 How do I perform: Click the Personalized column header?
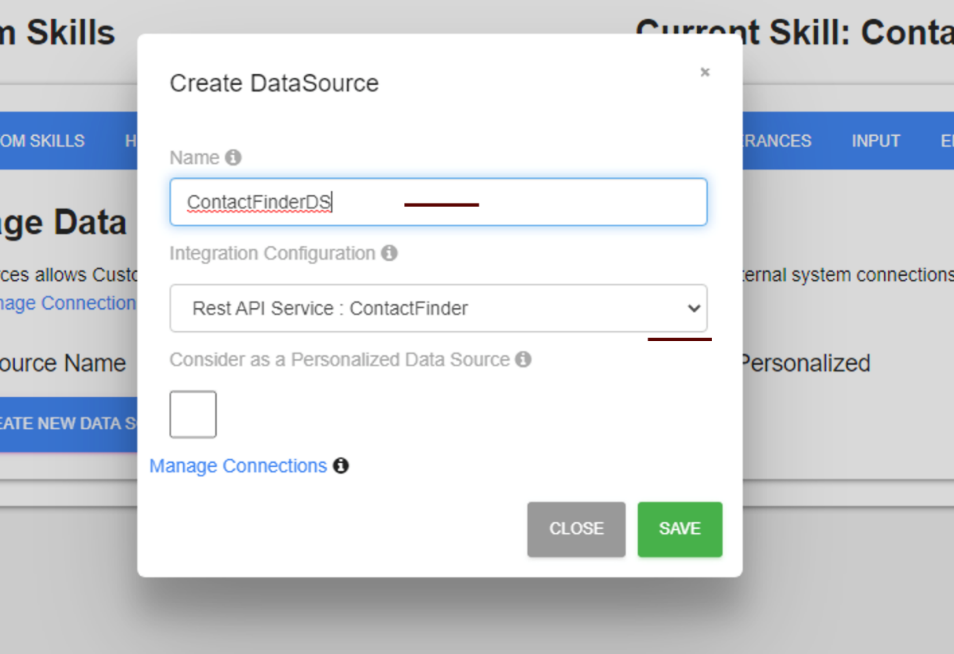point(804,363)
